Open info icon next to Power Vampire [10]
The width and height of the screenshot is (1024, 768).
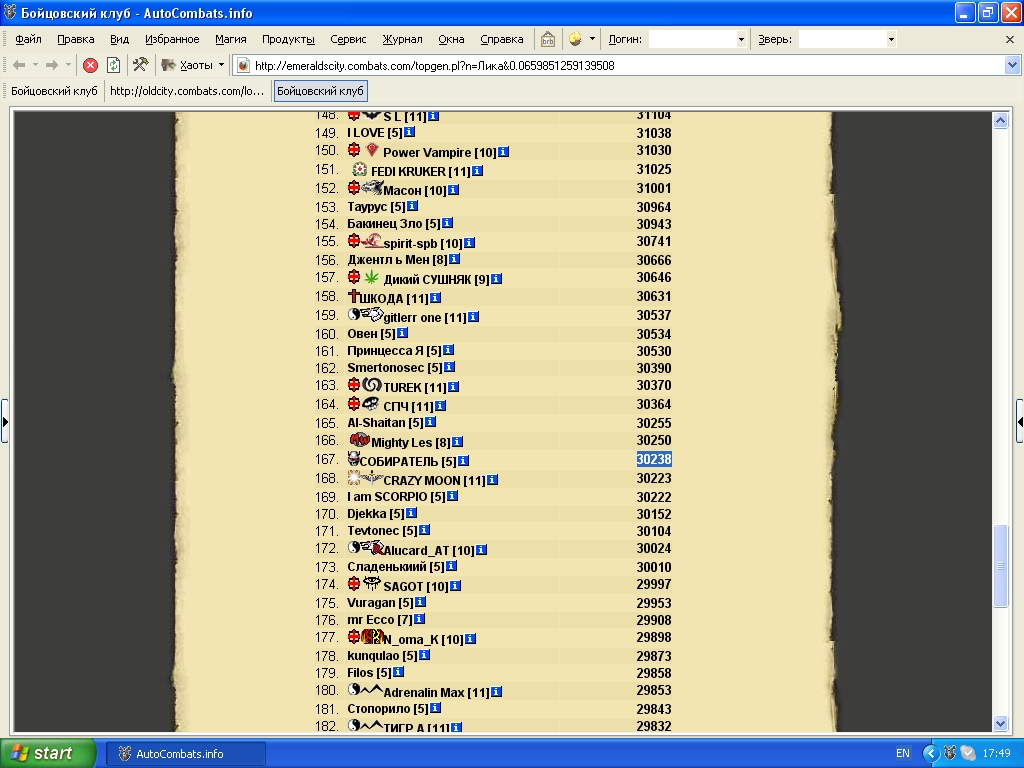[504, 152]
